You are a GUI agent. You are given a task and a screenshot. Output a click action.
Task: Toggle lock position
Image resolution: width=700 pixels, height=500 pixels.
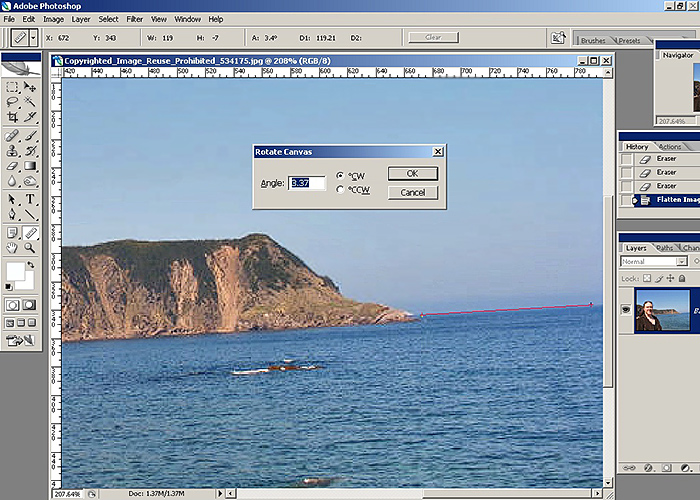[671, 279]
